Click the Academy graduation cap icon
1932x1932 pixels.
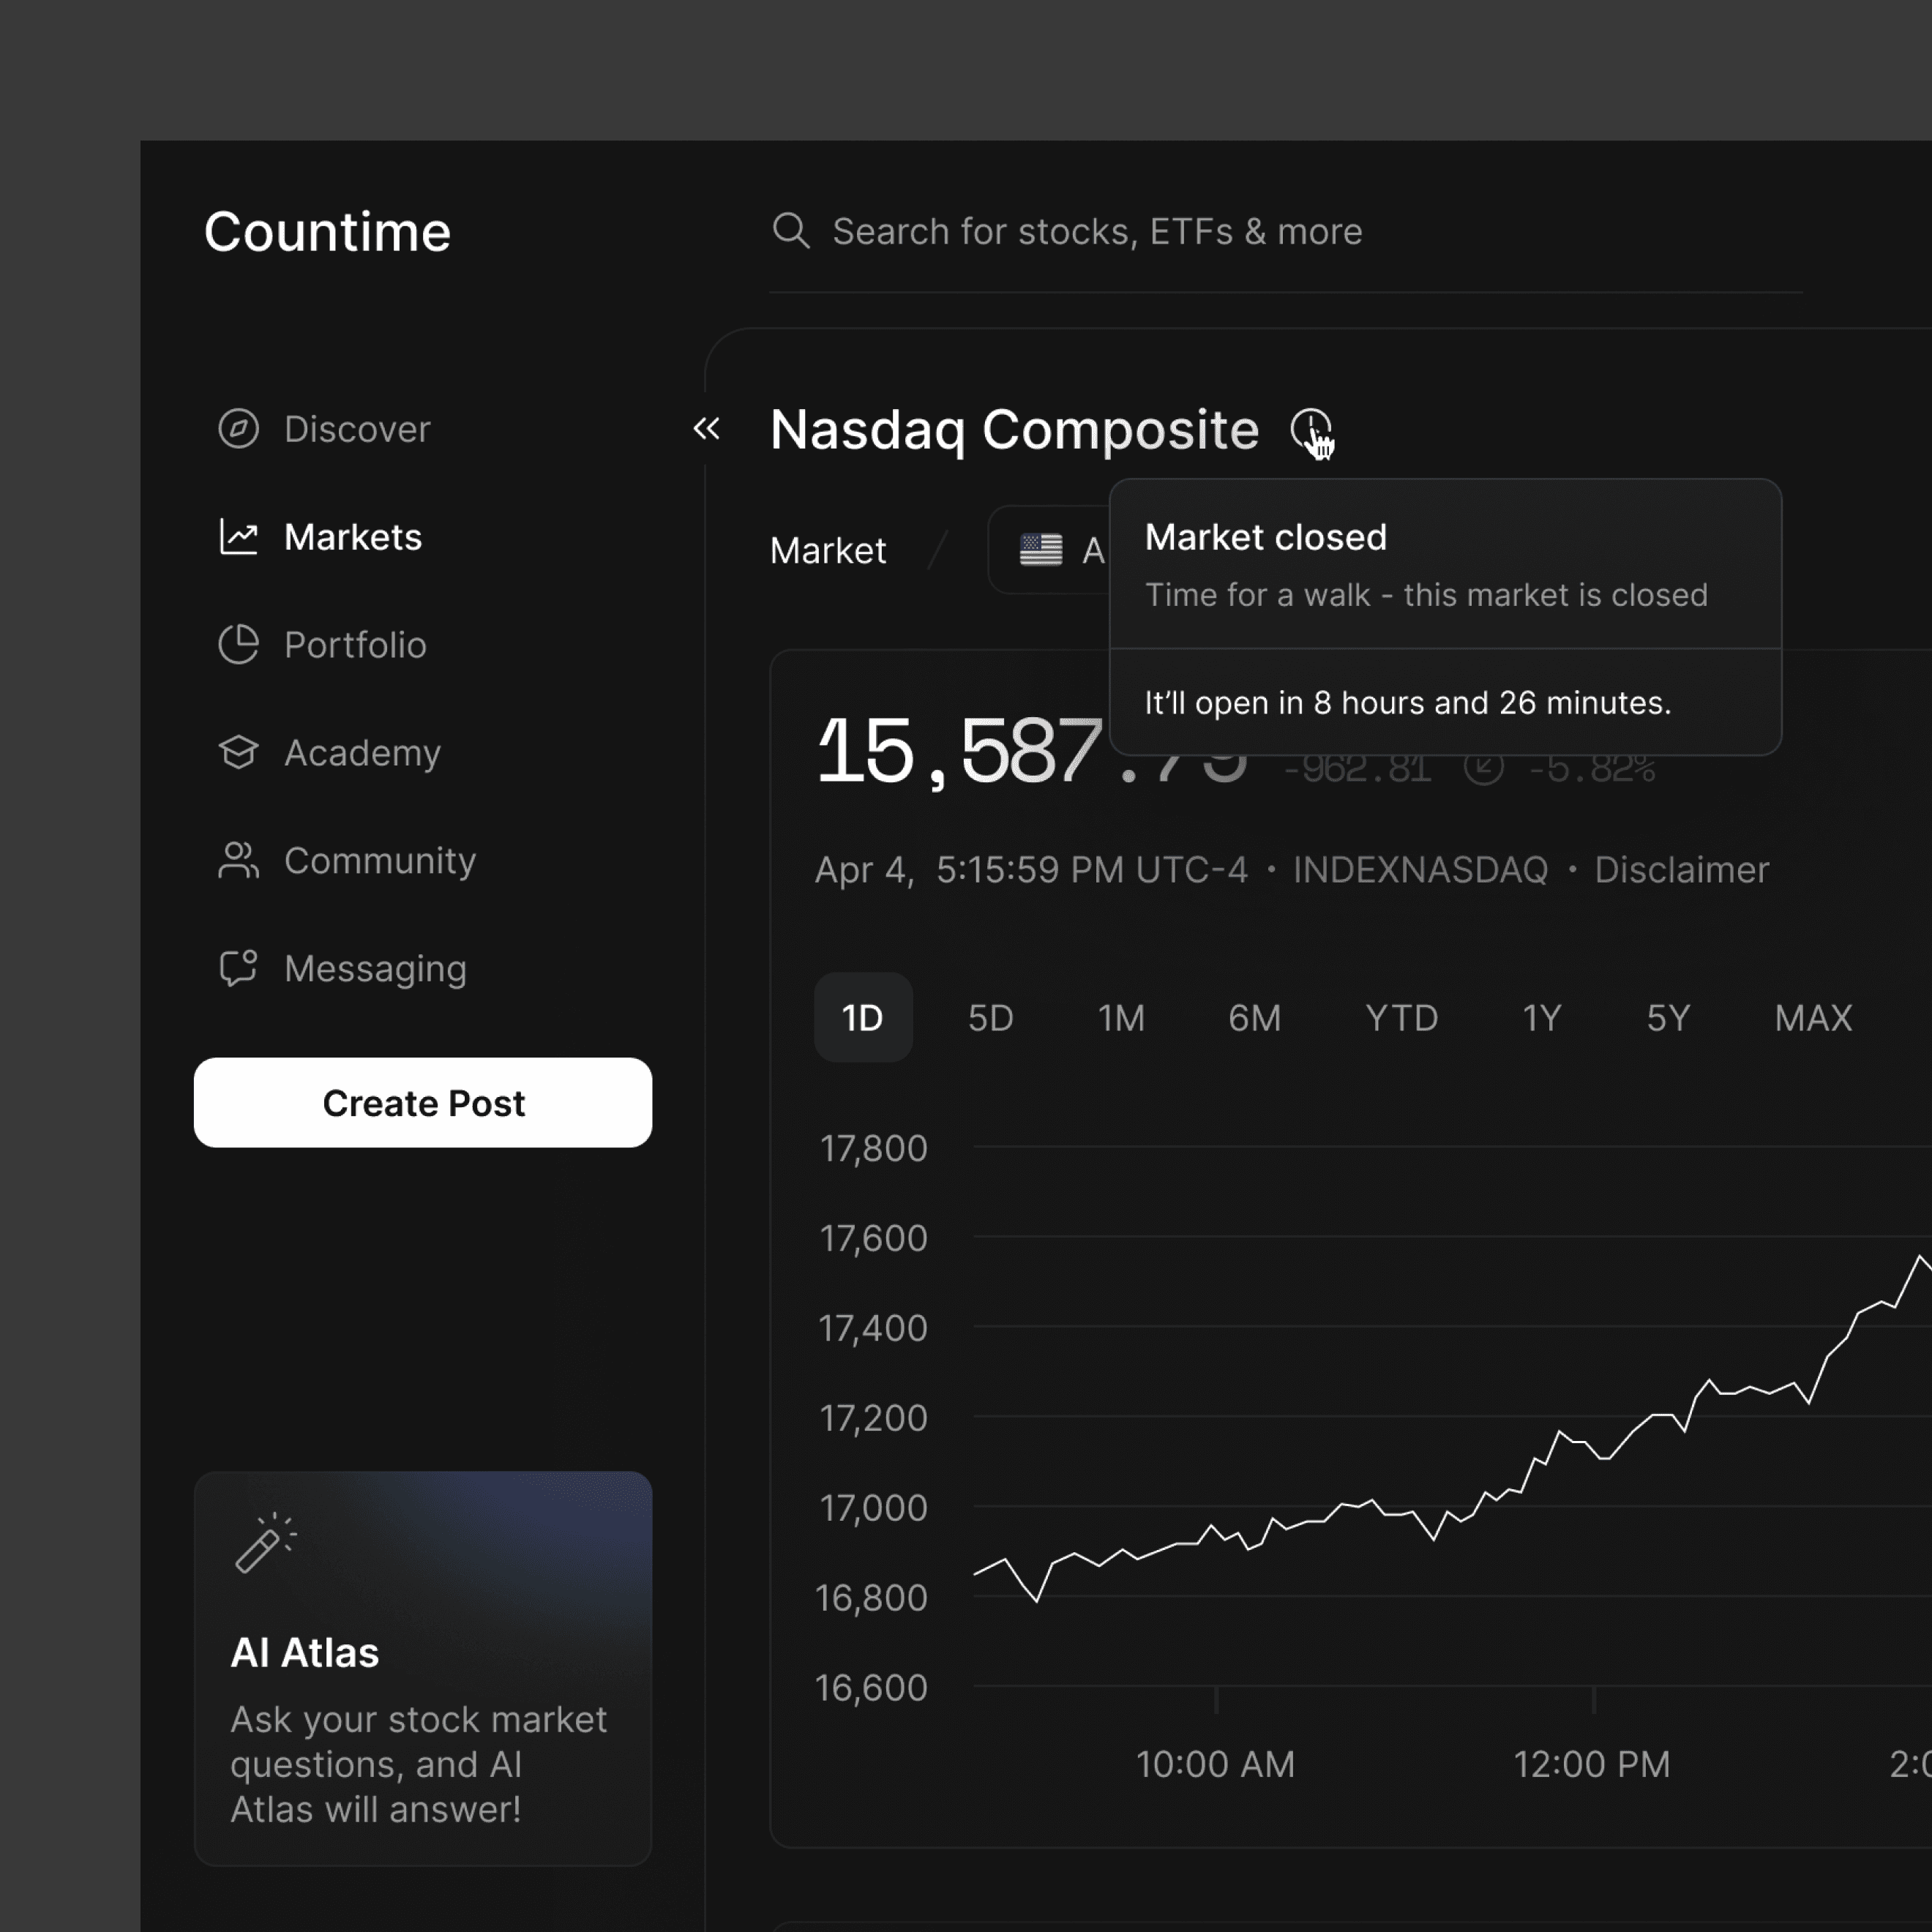coord(238,752)
